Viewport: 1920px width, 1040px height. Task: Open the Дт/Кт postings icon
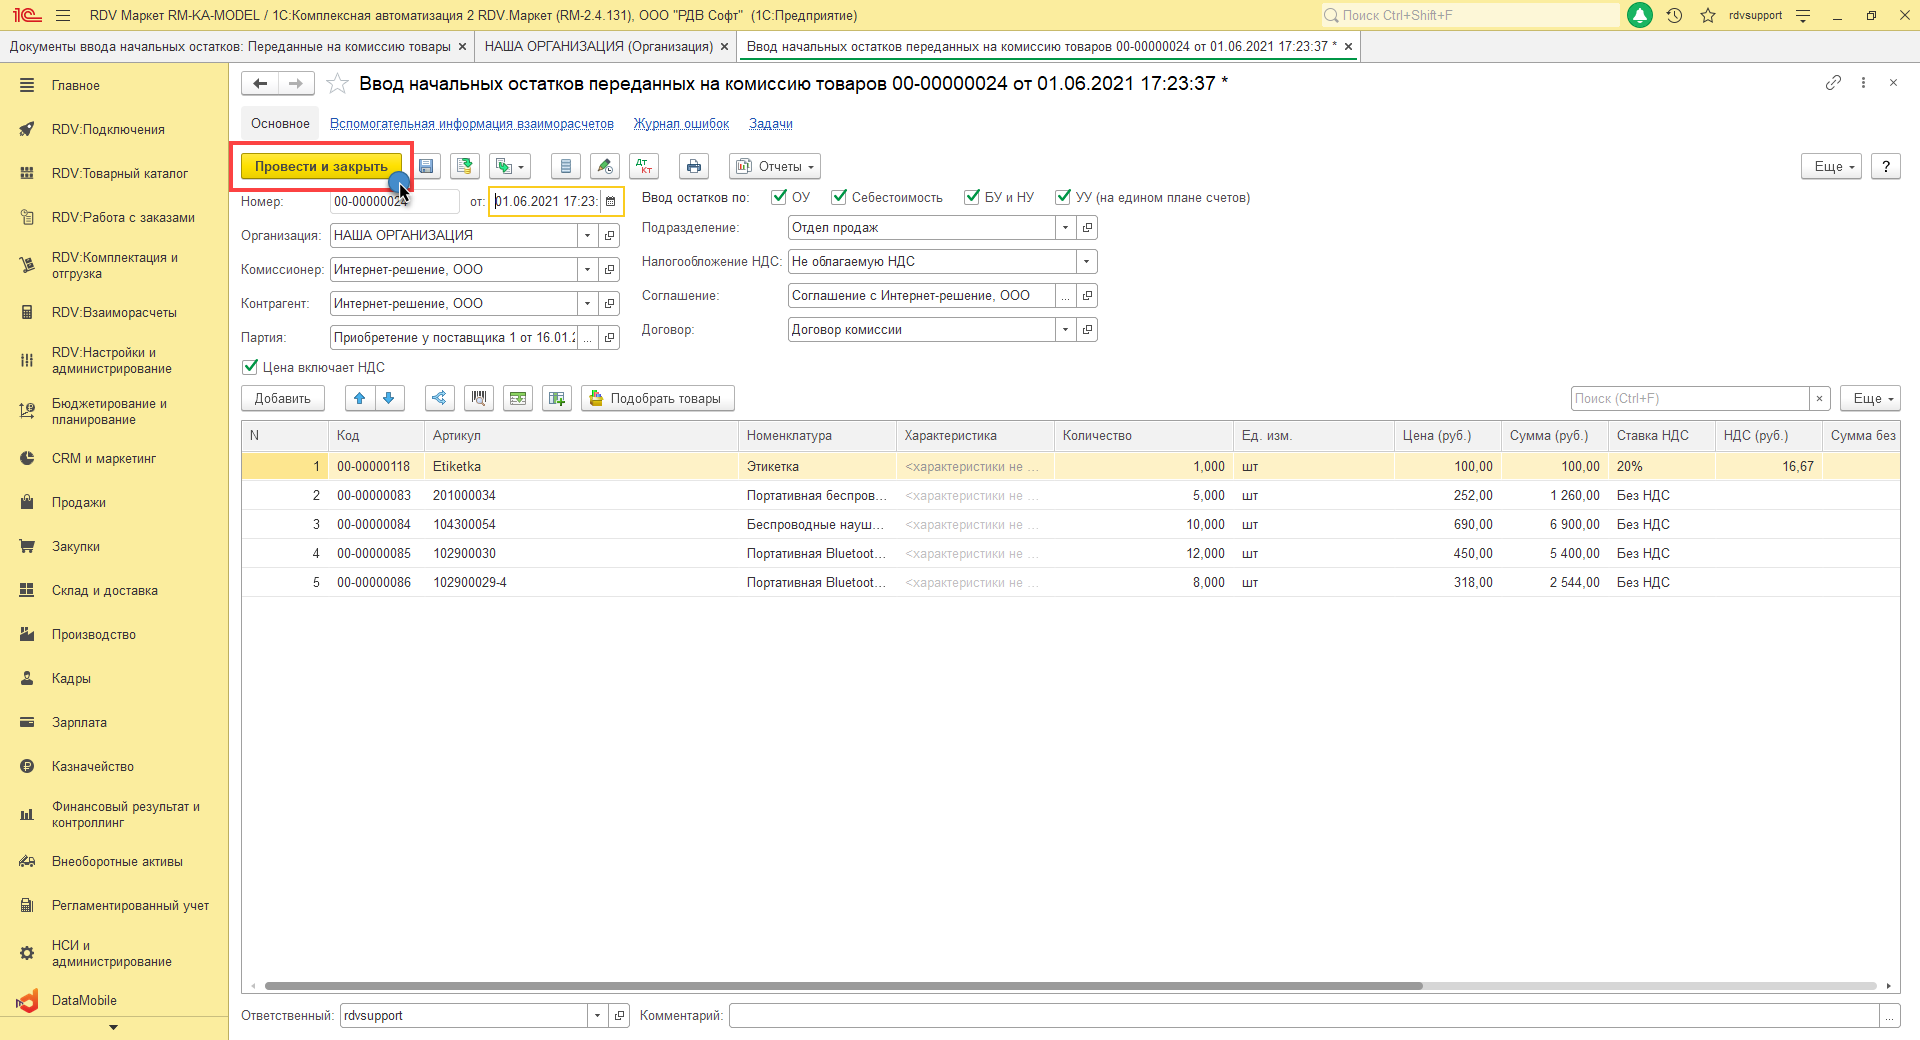tap(644, 167)
